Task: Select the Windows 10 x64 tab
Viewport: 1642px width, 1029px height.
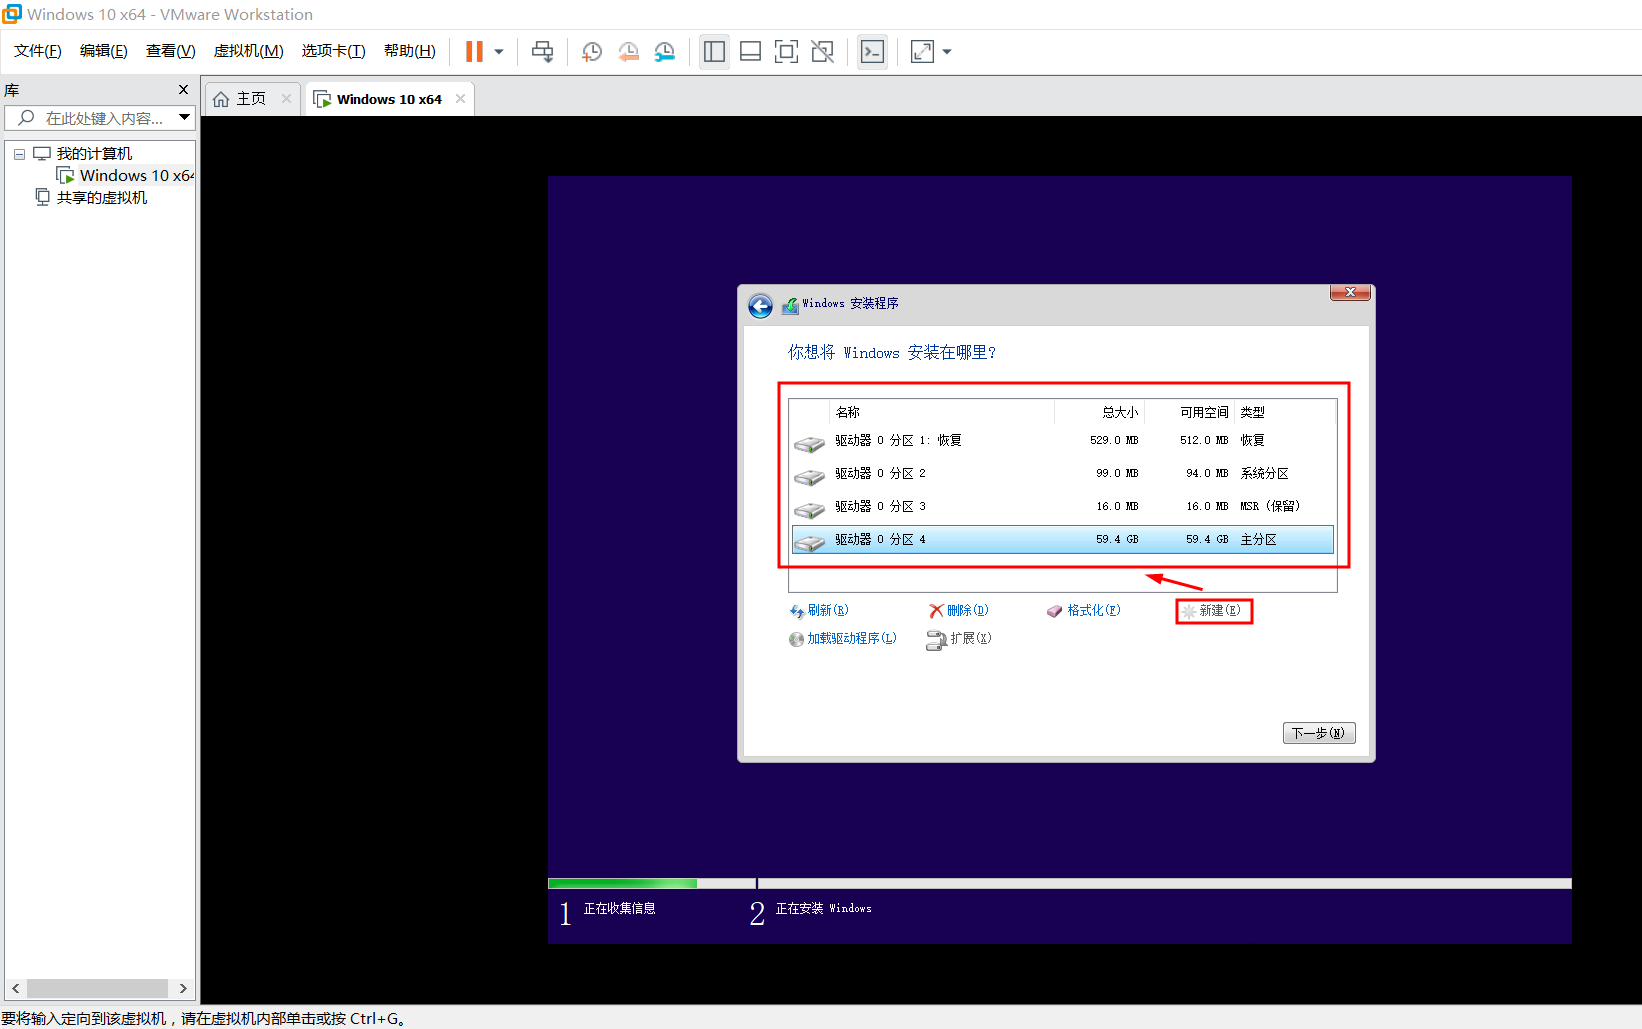Action: [x=389, y=99]
